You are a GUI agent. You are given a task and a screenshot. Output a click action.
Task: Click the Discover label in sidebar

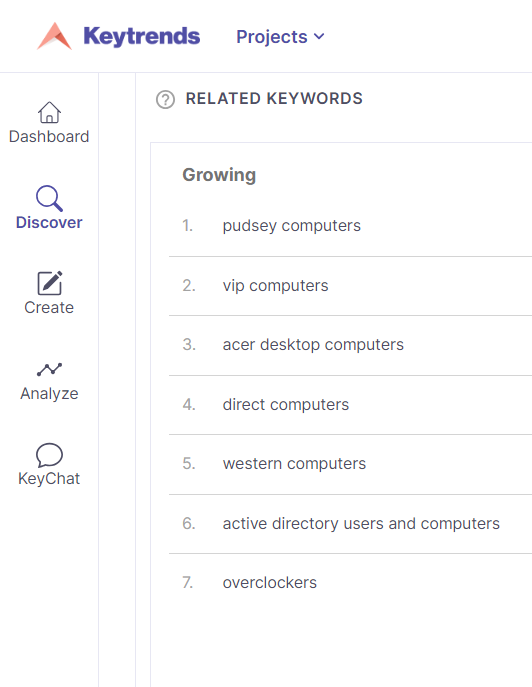(49, 223)
